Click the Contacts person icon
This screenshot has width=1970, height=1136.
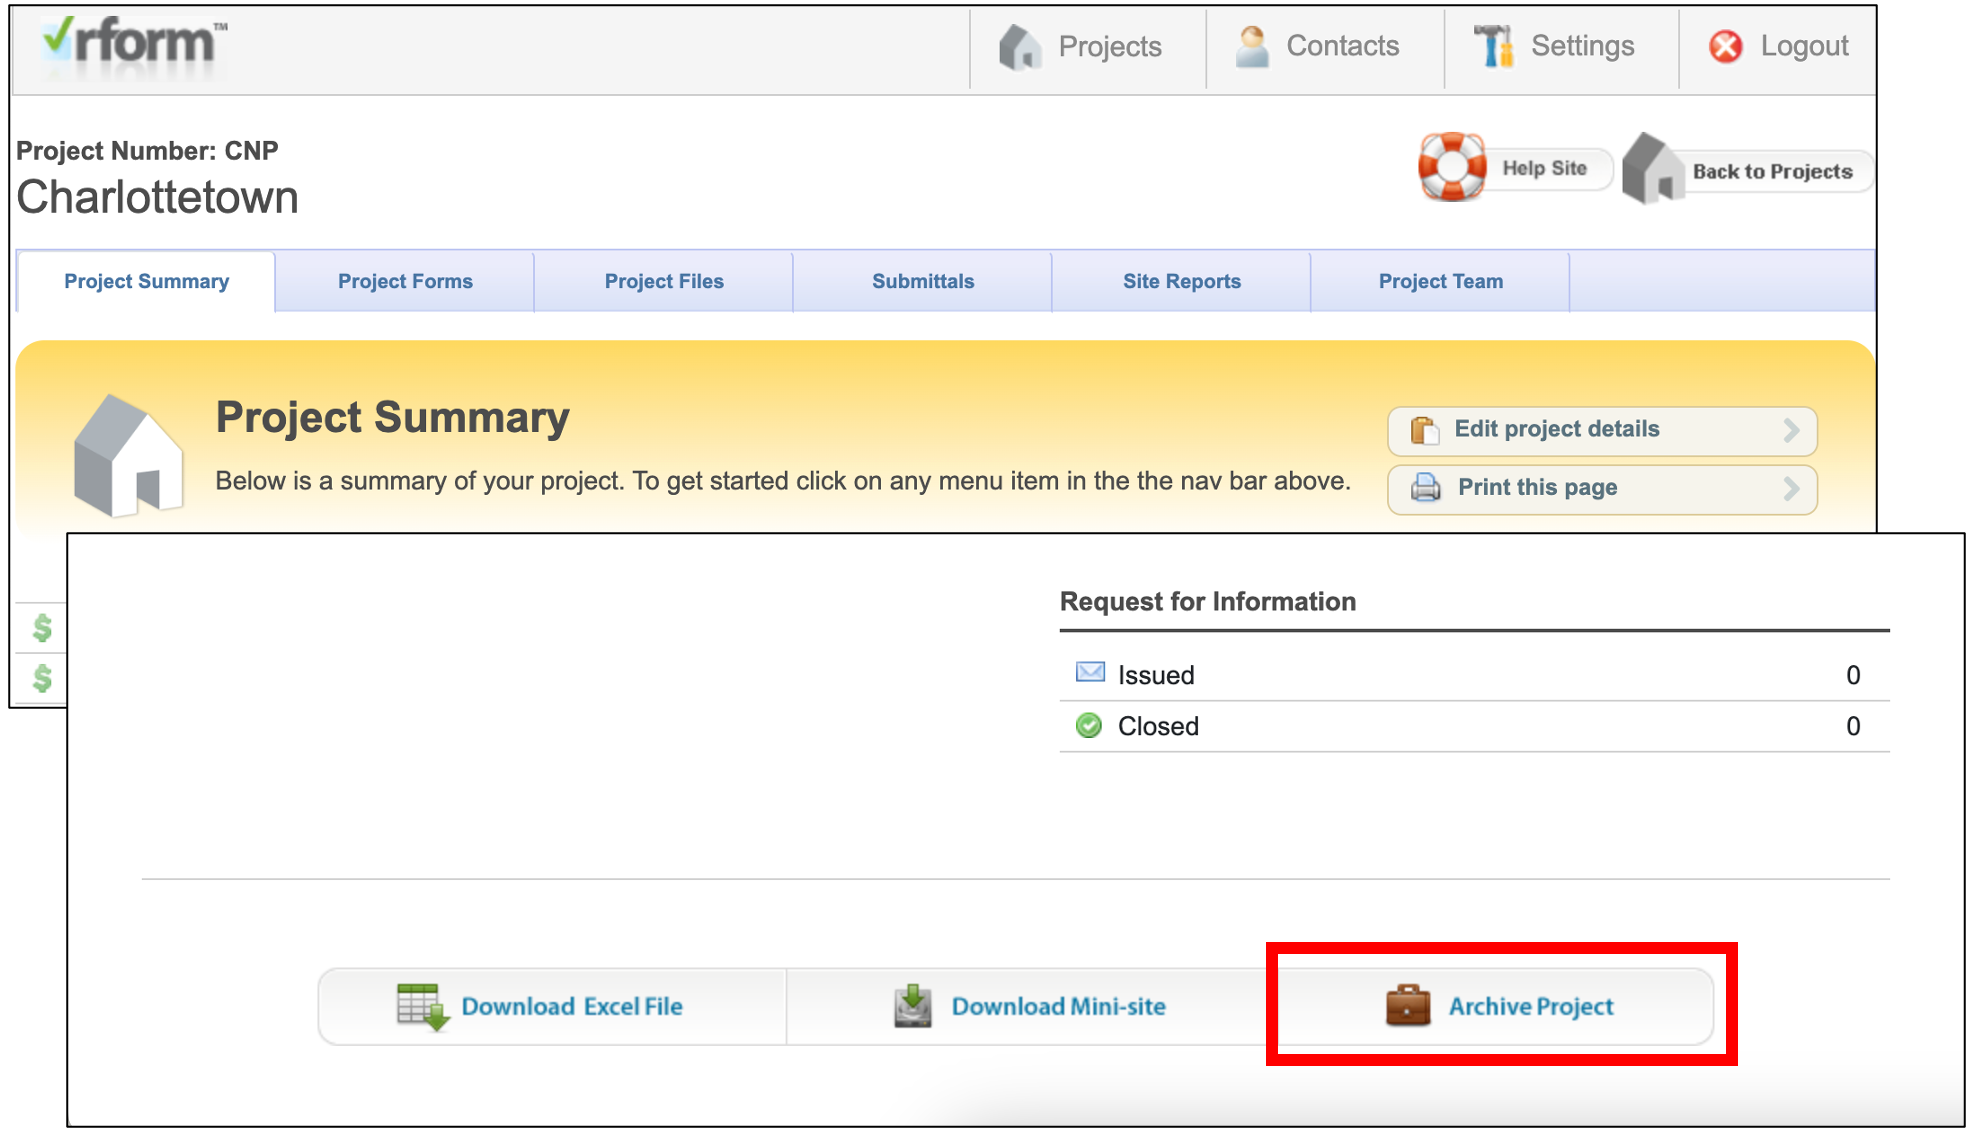pos(1251,47)
